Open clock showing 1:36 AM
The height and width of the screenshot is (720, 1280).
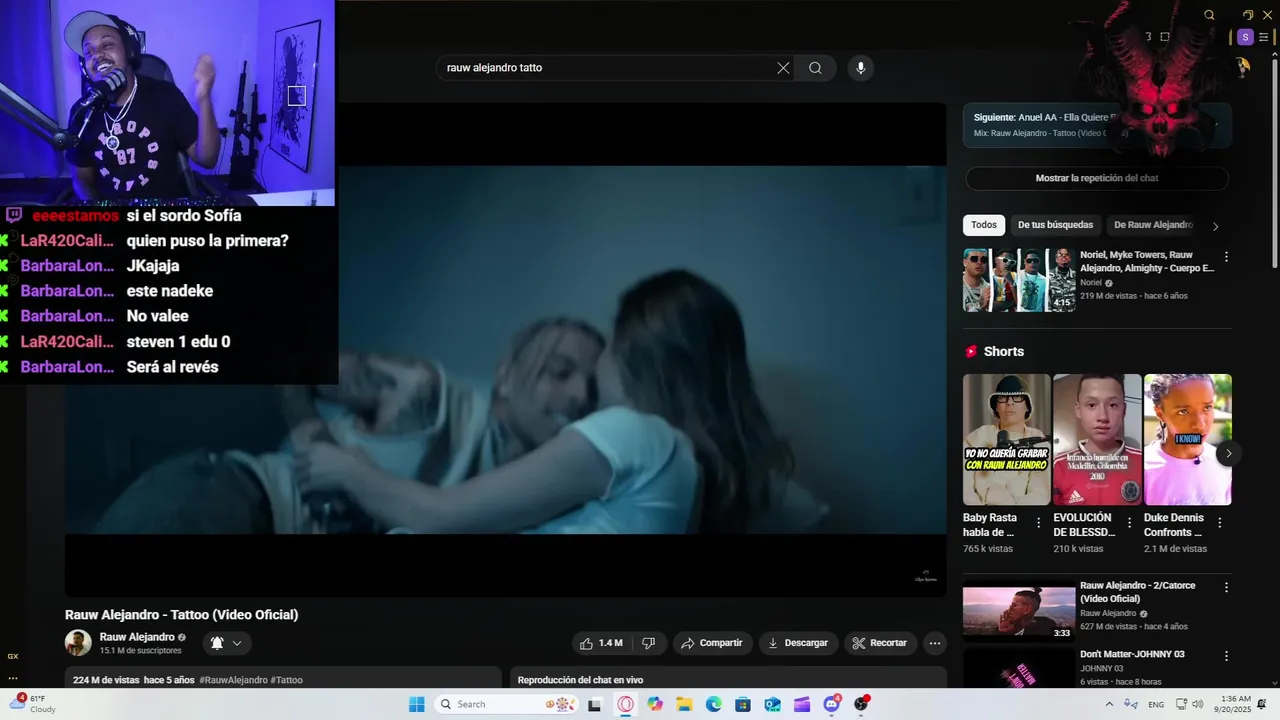(1235, 704)
